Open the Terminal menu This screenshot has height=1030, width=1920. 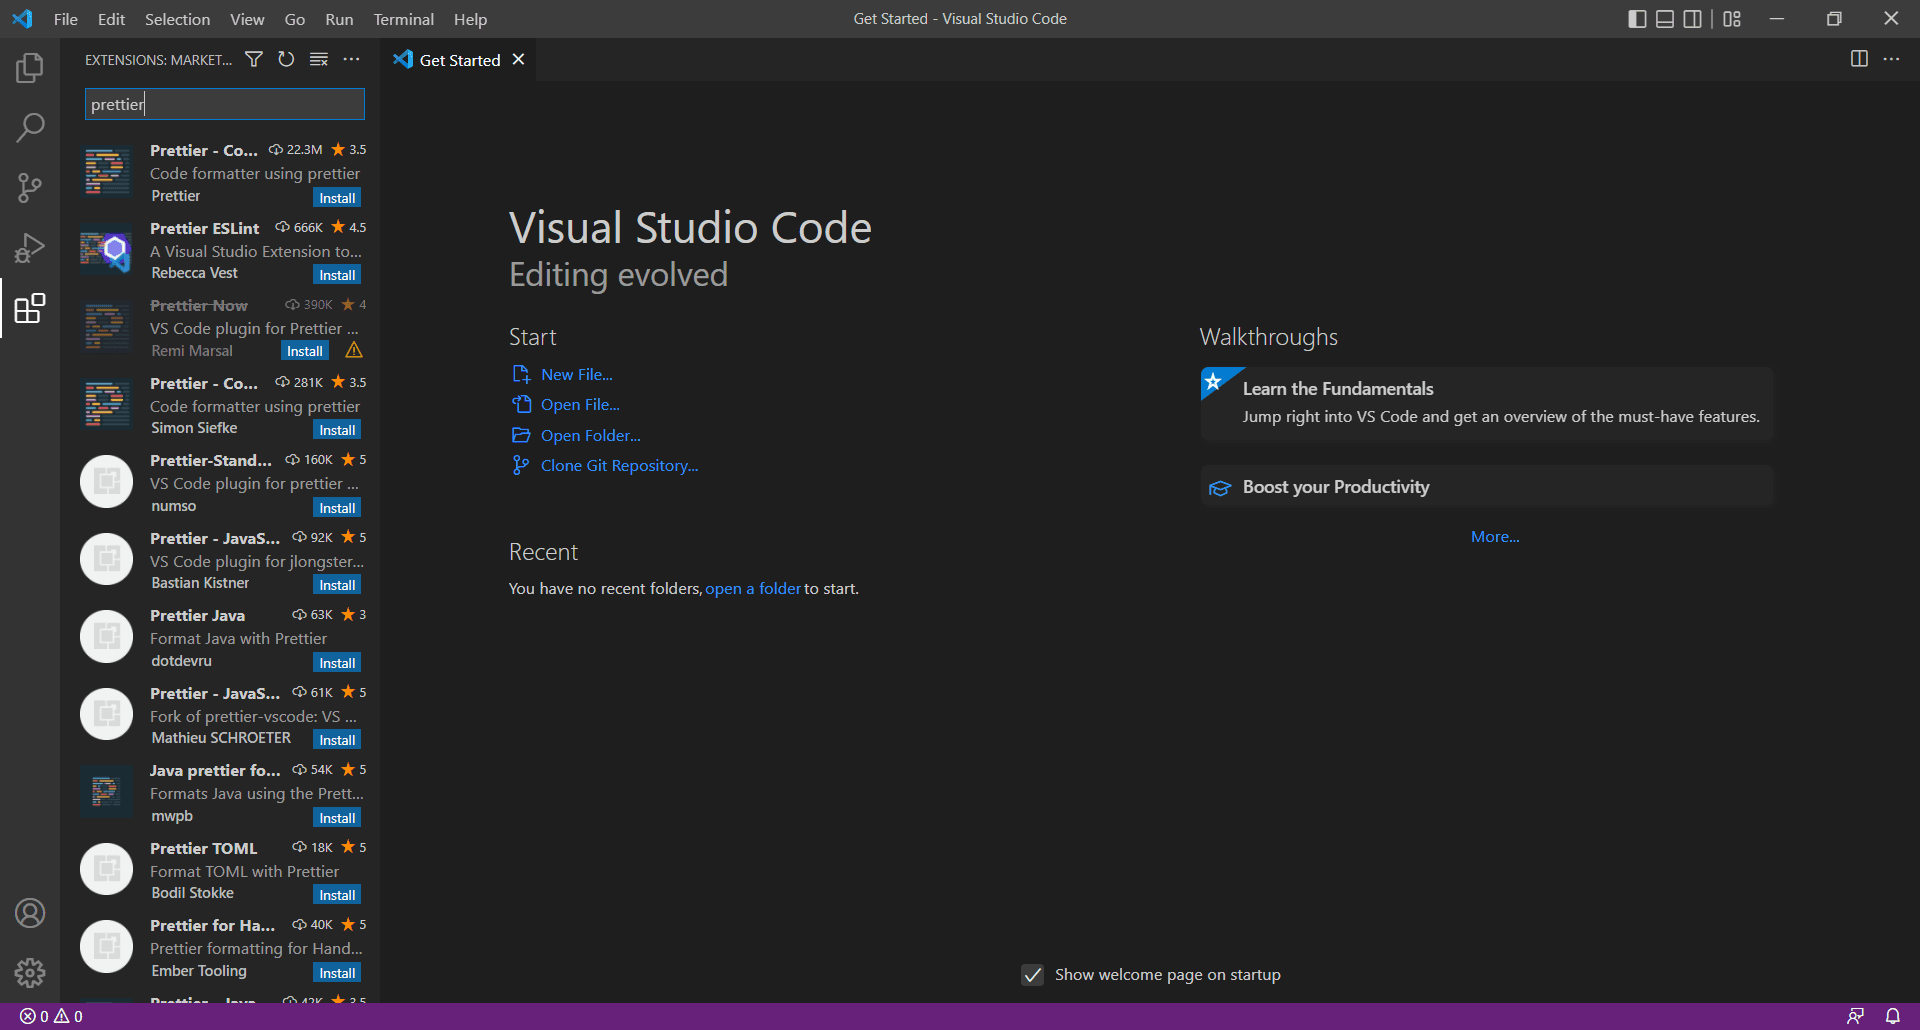(403, 19)
